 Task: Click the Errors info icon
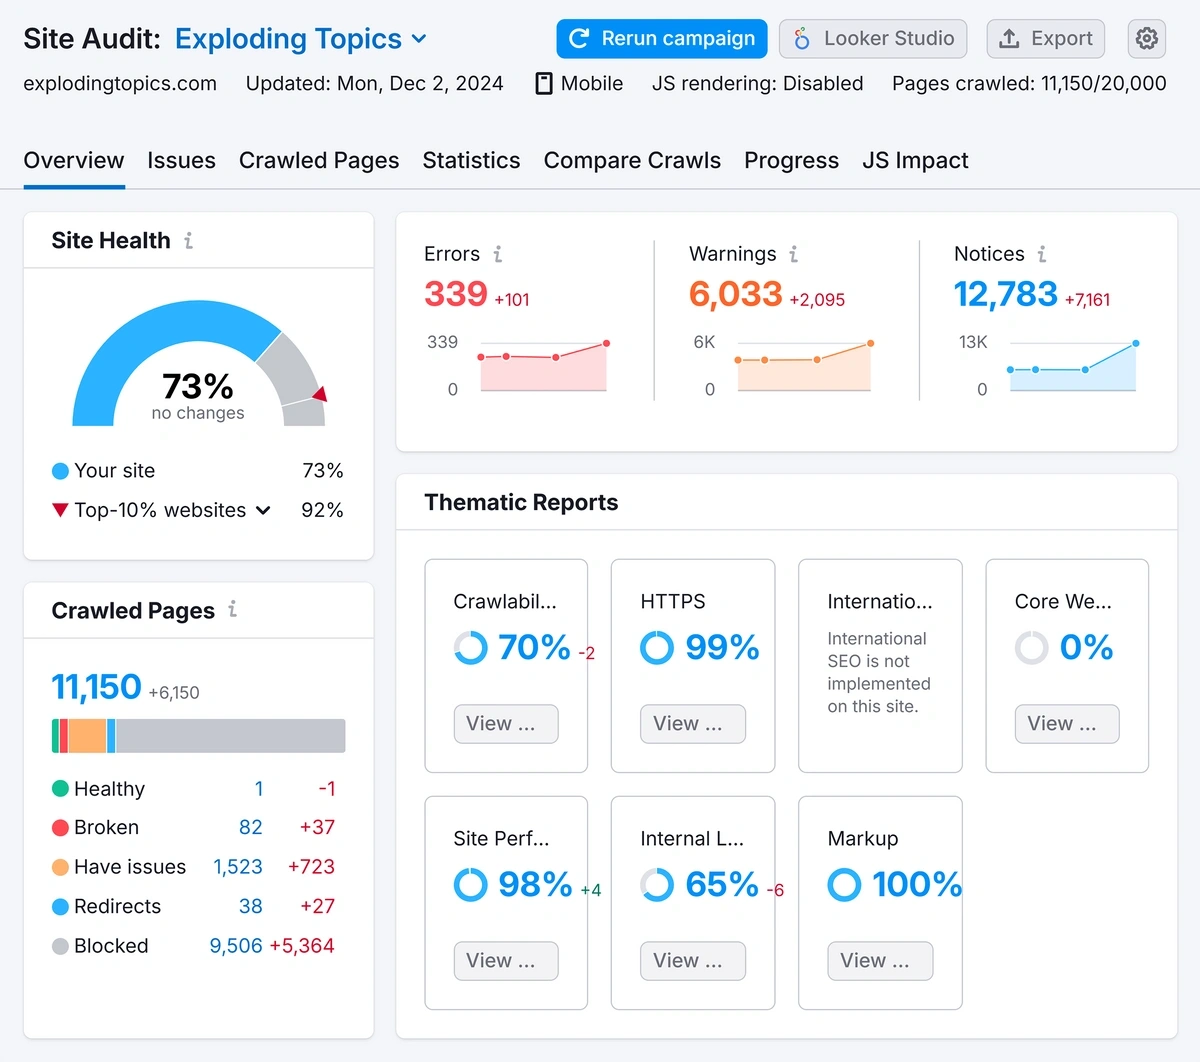click(x=497, y=254)
